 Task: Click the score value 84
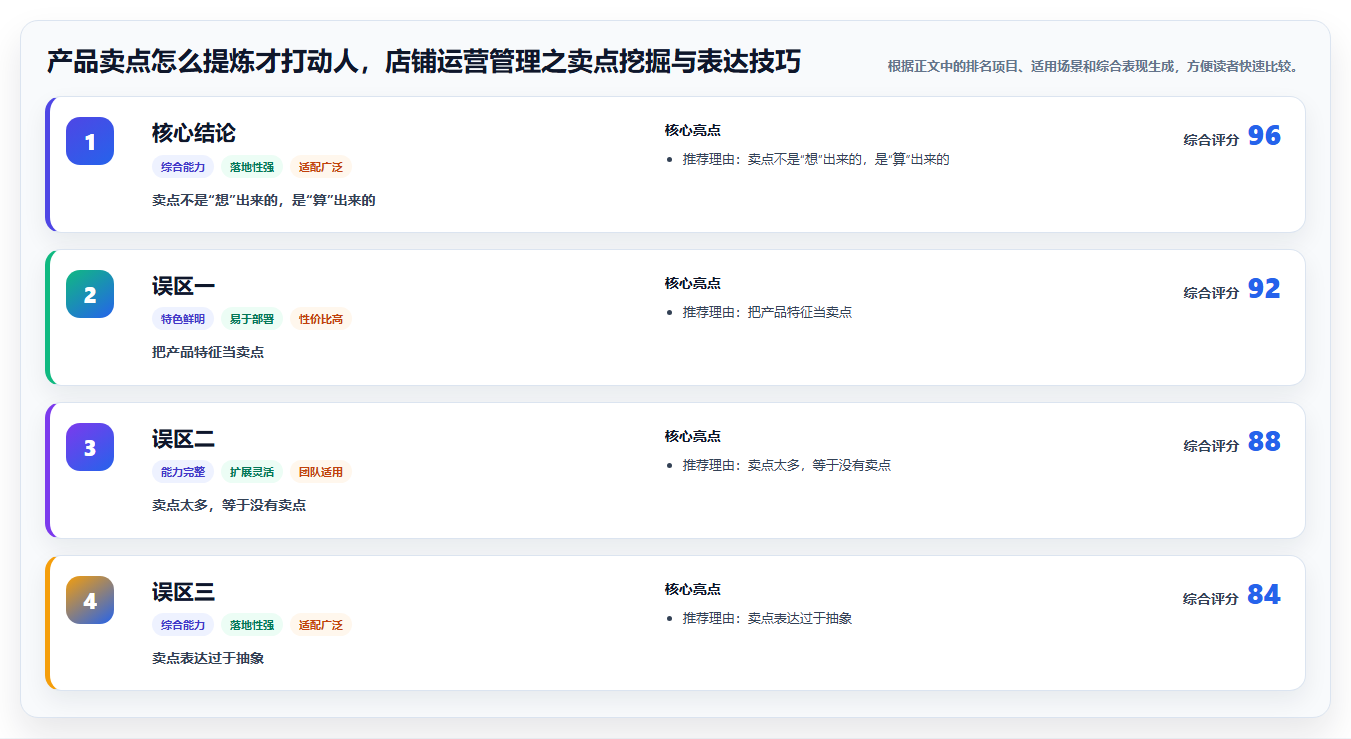(x=1264, y=595)
